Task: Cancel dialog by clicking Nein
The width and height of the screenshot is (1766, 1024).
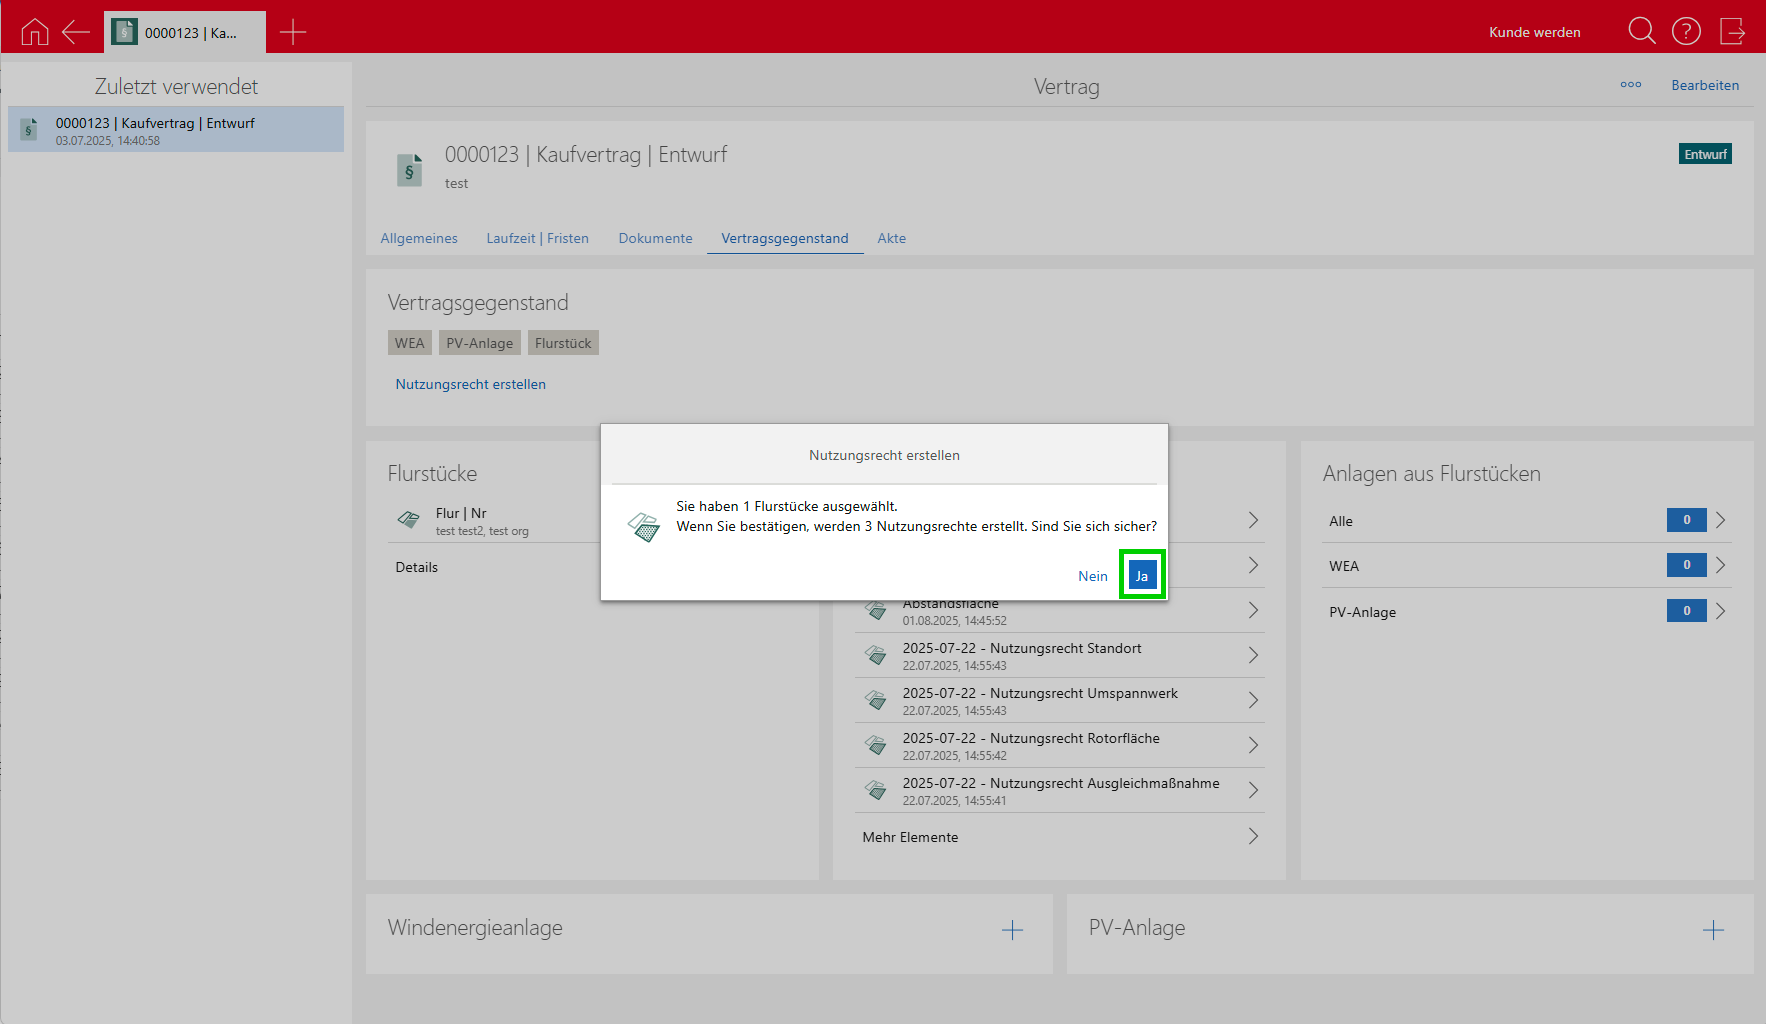Action: (x=1092, y=576)
